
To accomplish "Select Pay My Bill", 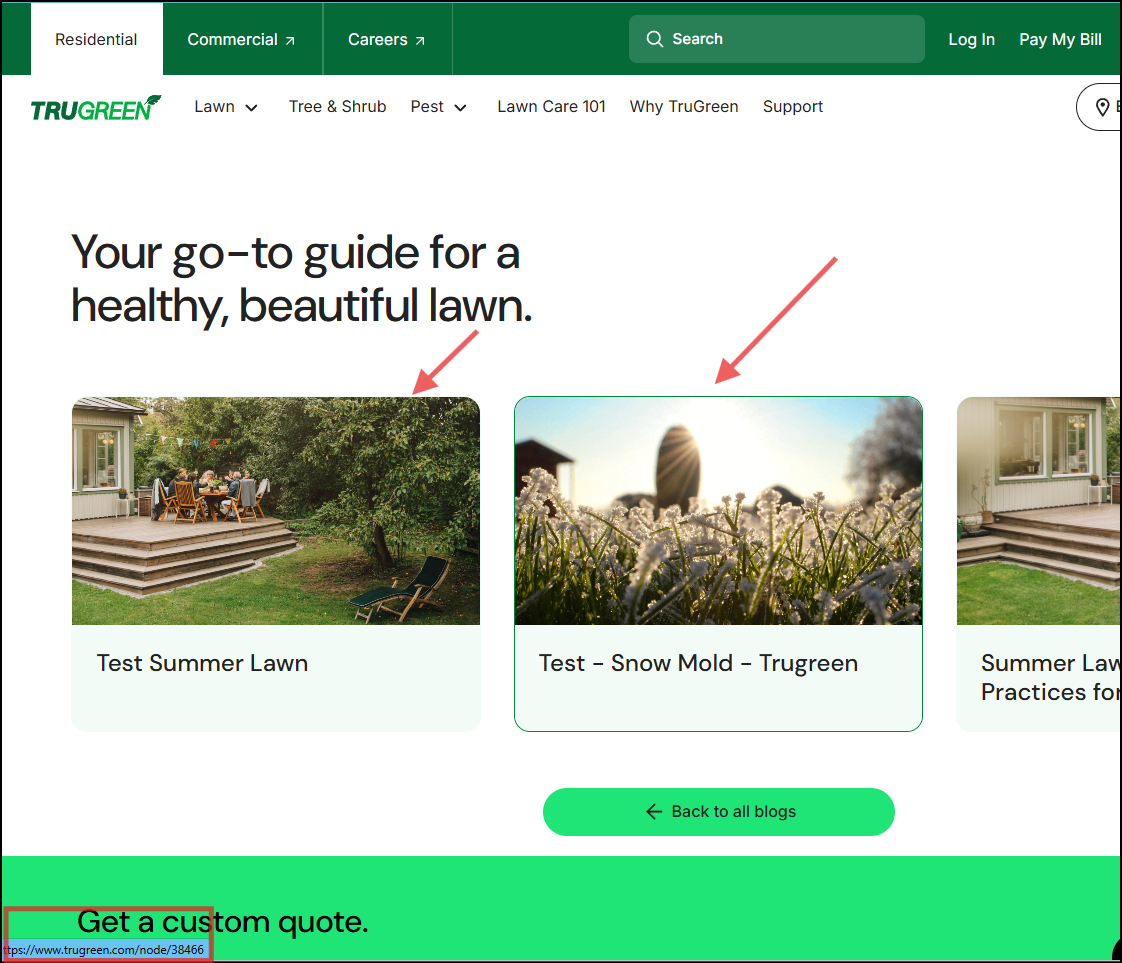I will [1060, 39].
